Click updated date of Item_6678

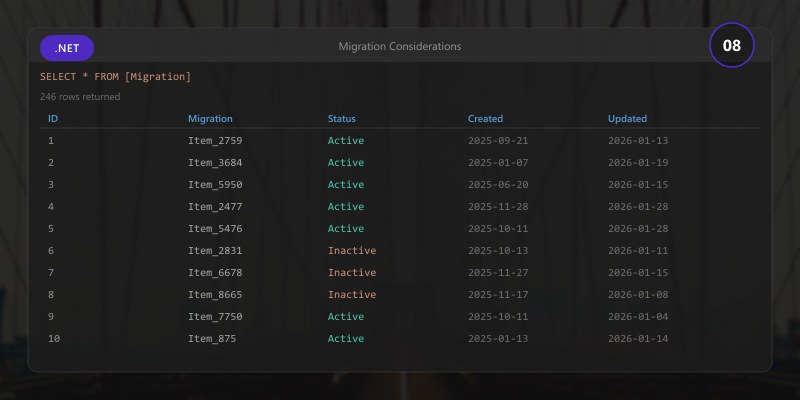tap(638, 272)
